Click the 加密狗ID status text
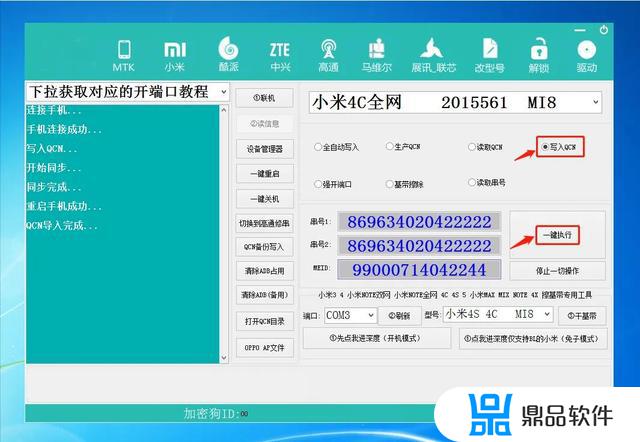The image size is (640, 442). click(x=216, y=414)
